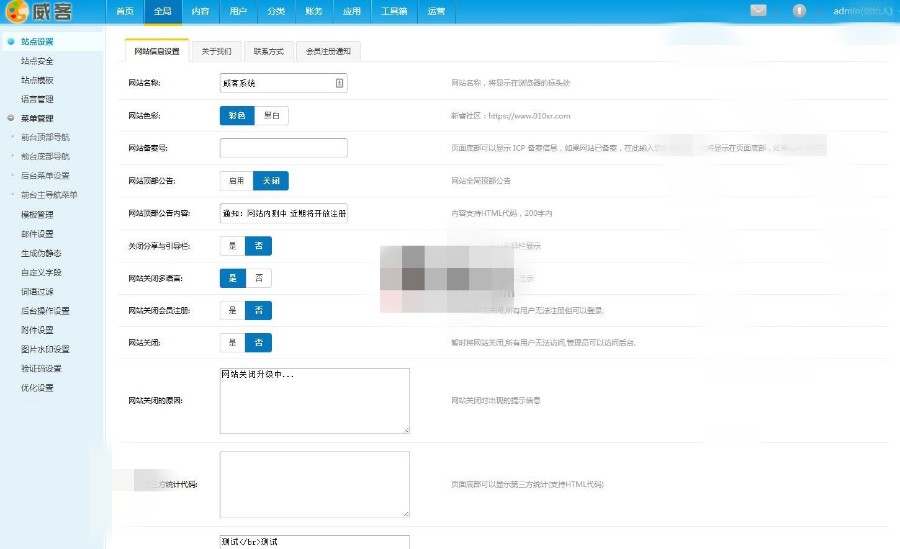Choose 否 for 关闭分享与引导栏
The width and height of the screenshot is (900, 549).
(x=259, y=246)
